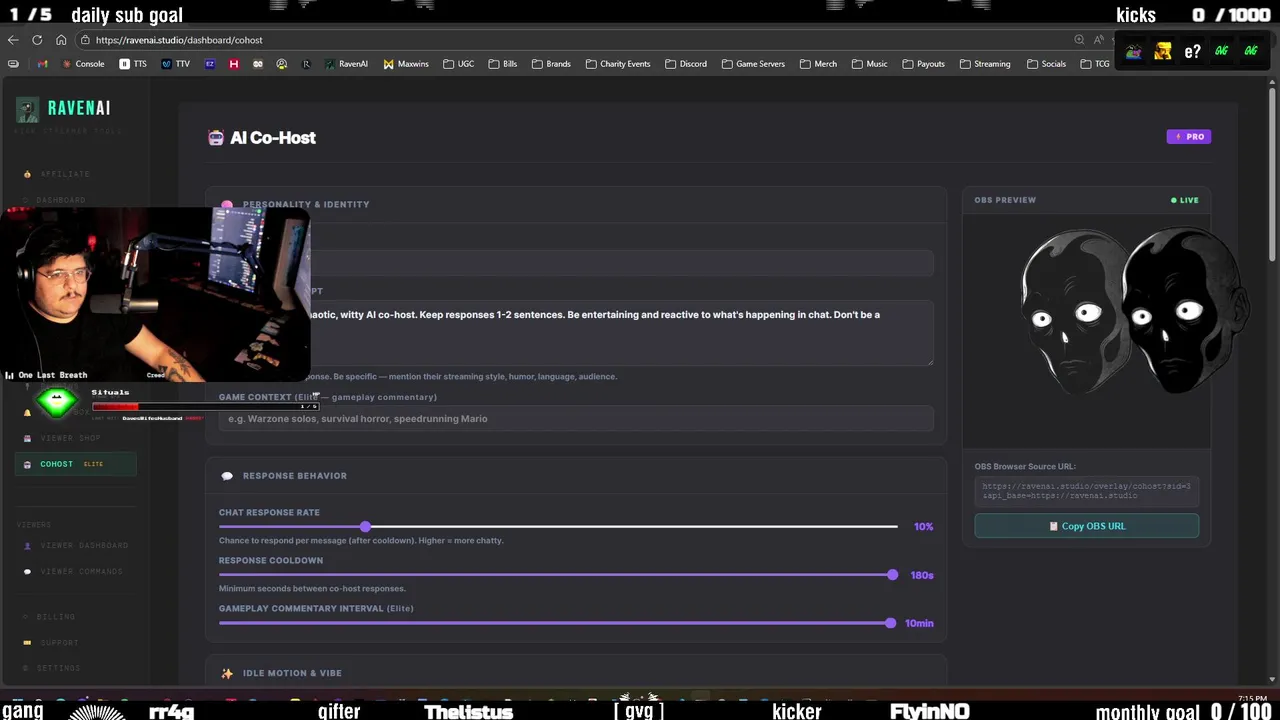
Task: Expand the UGC bookmark folder
Action: pos(459,64)
